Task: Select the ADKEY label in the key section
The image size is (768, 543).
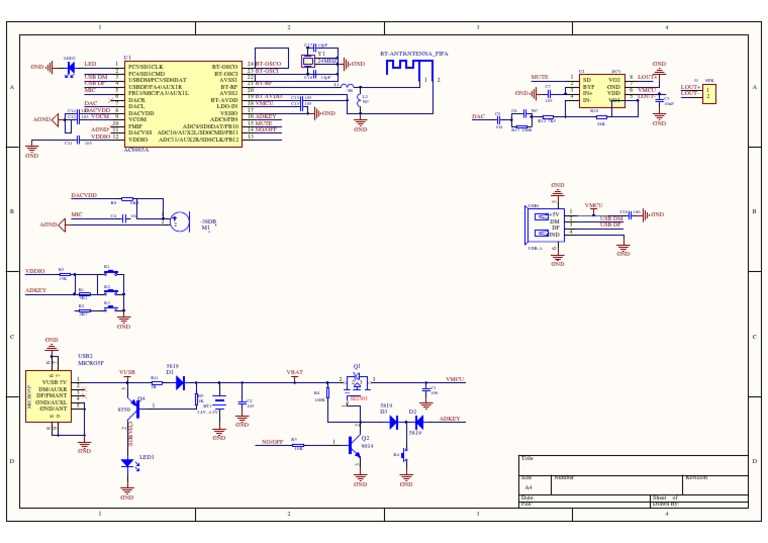Action: coord(36,290)
